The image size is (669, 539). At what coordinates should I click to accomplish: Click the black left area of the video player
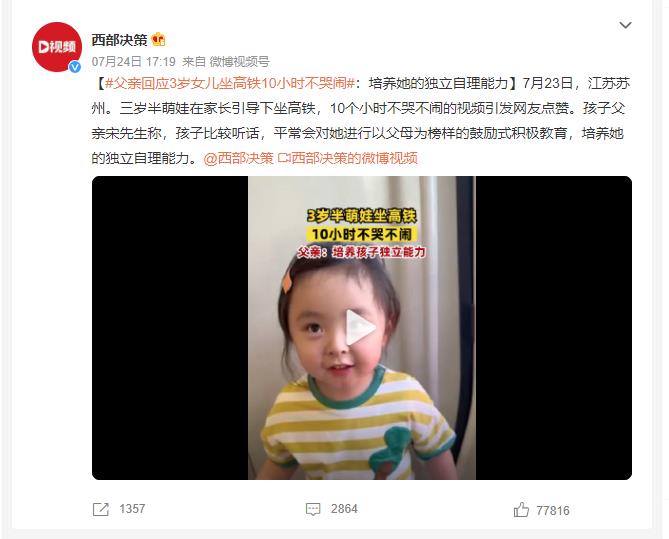(x=170, y=328)
